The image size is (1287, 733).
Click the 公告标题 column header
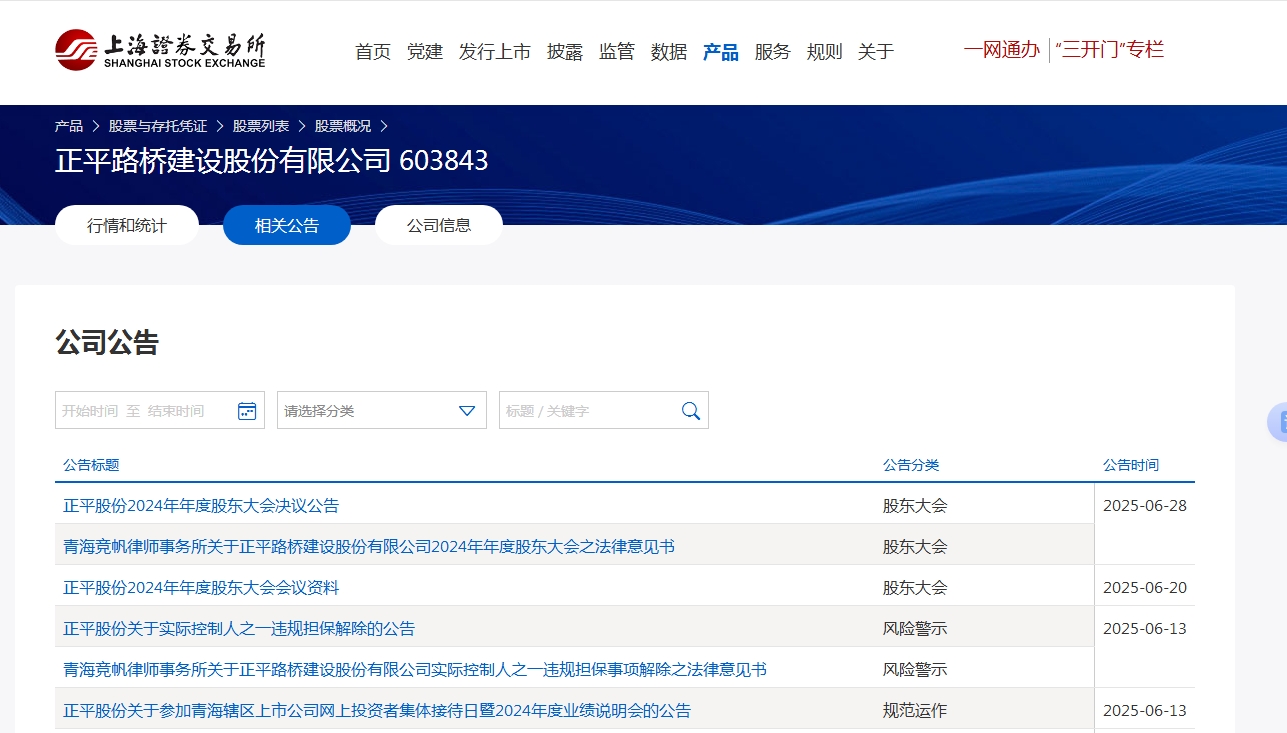[91, 465]
